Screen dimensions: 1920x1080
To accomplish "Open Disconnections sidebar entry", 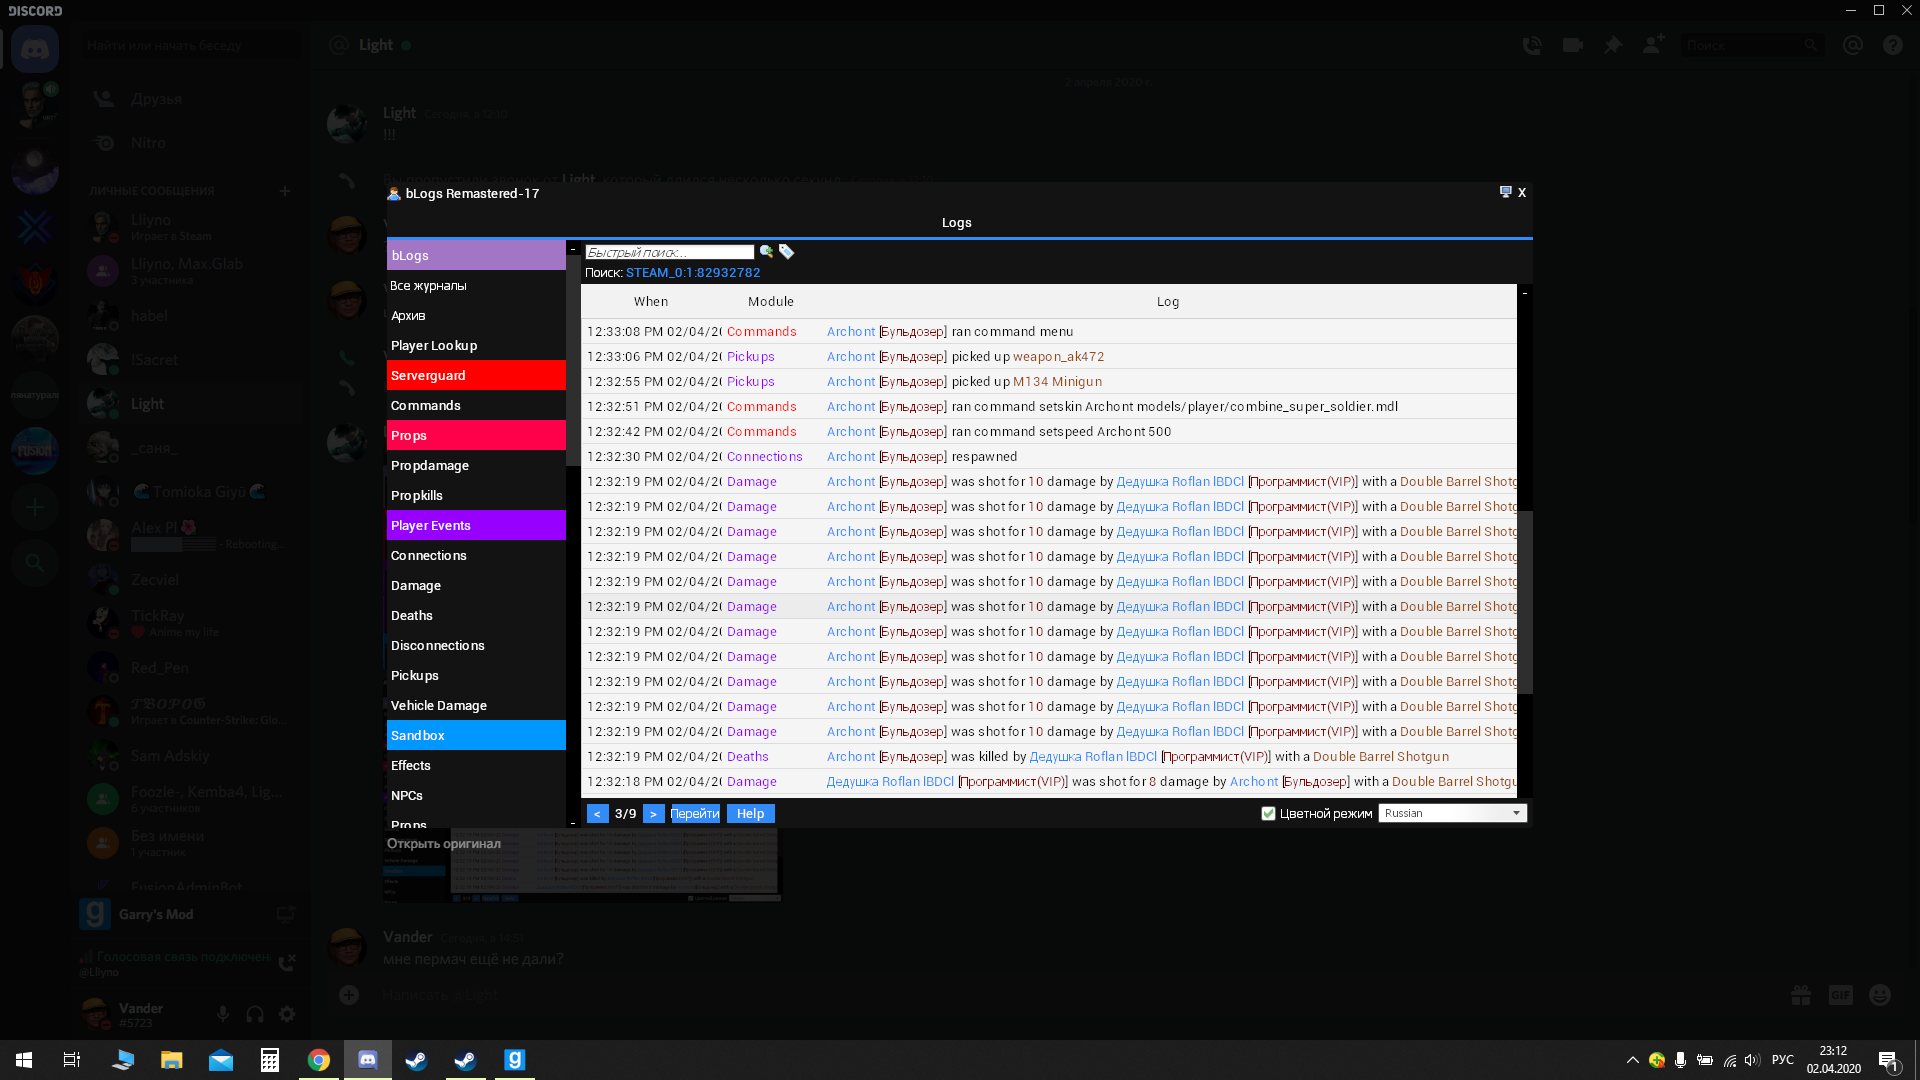I will click(476, 645).
